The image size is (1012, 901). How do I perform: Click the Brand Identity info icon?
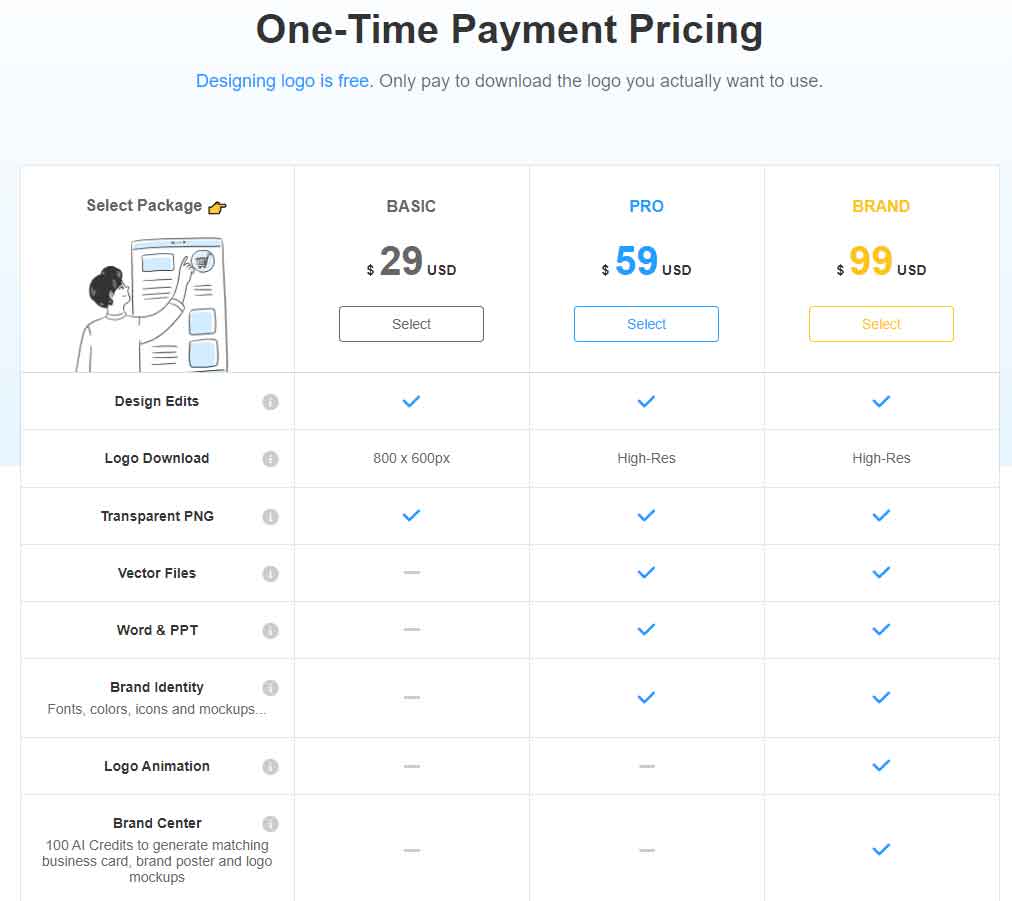(270, 687)
